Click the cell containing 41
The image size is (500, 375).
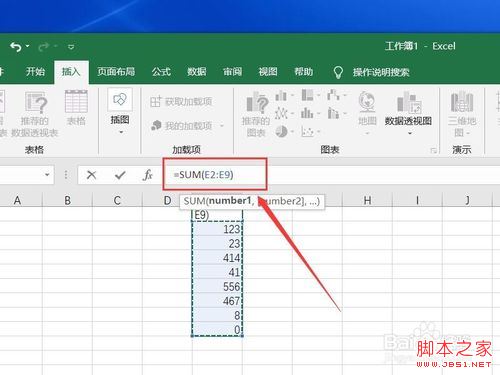point(217,272)
